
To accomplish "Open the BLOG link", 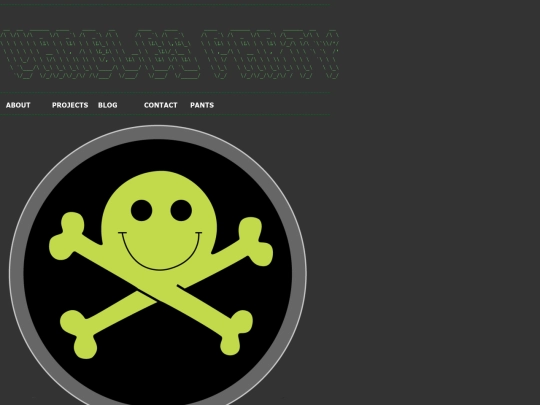I will click(x=107, y=105).
